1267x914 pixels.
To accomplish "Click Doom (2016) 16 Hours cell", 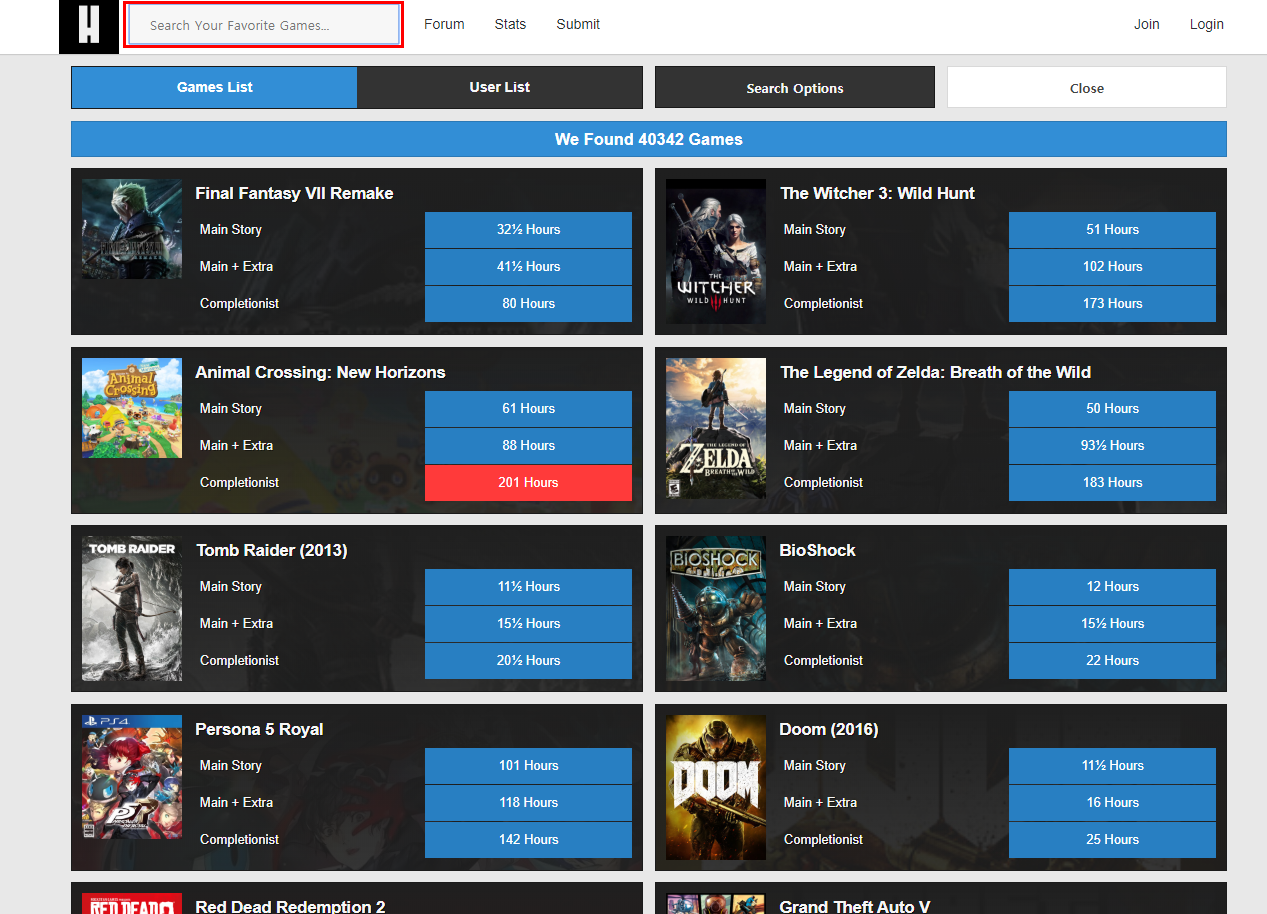I will (x=1112, y=803).
